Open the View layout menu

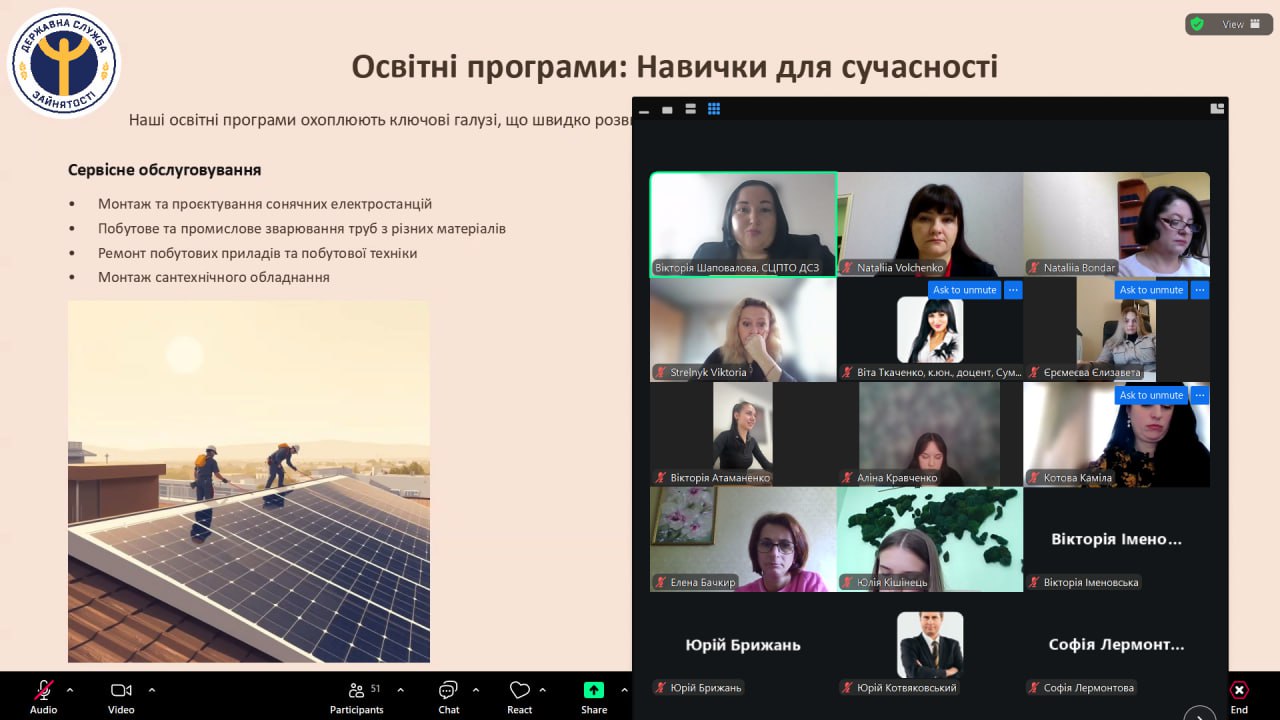(1241, 24)
